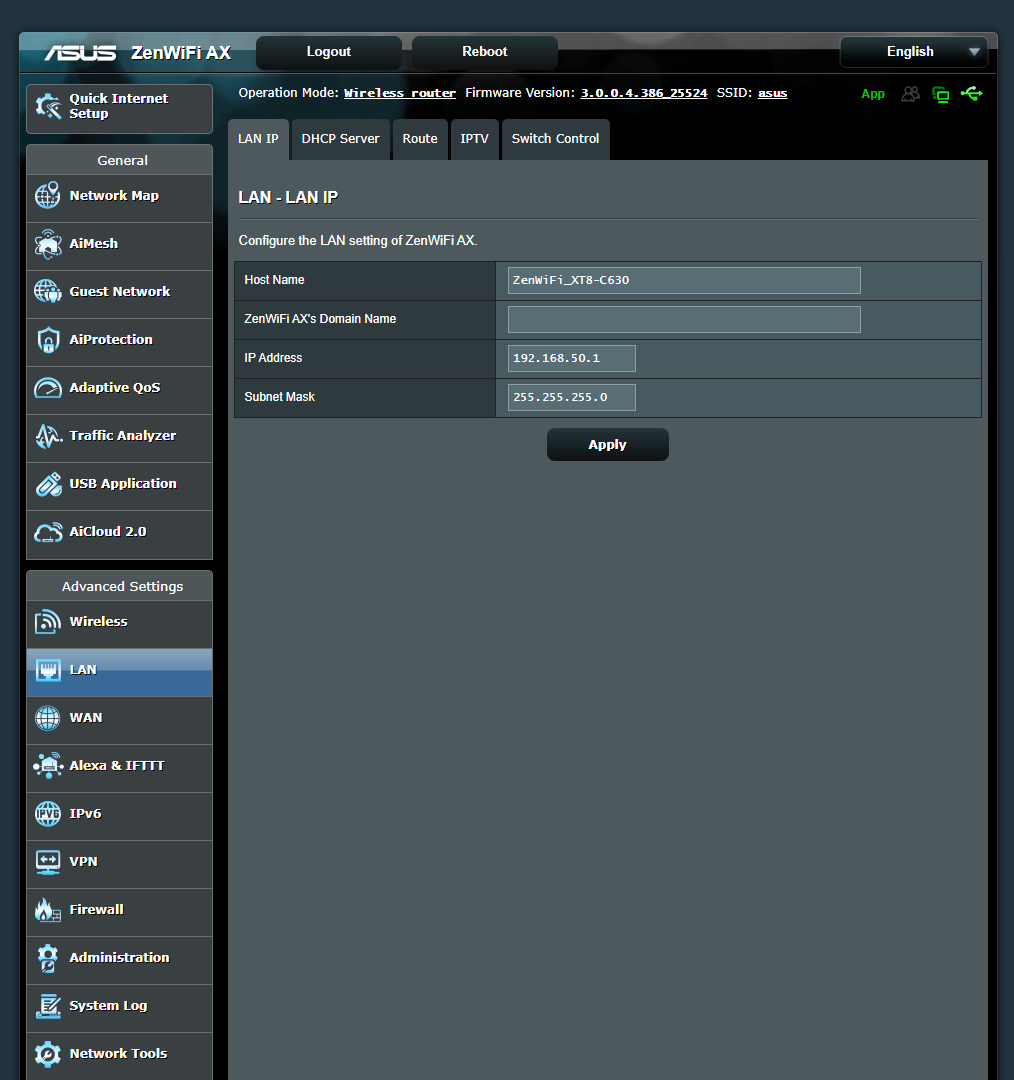This screenshot has height=1080, width=1014.
Task: Click the Logout button
Action: click(x=329, y=52)
